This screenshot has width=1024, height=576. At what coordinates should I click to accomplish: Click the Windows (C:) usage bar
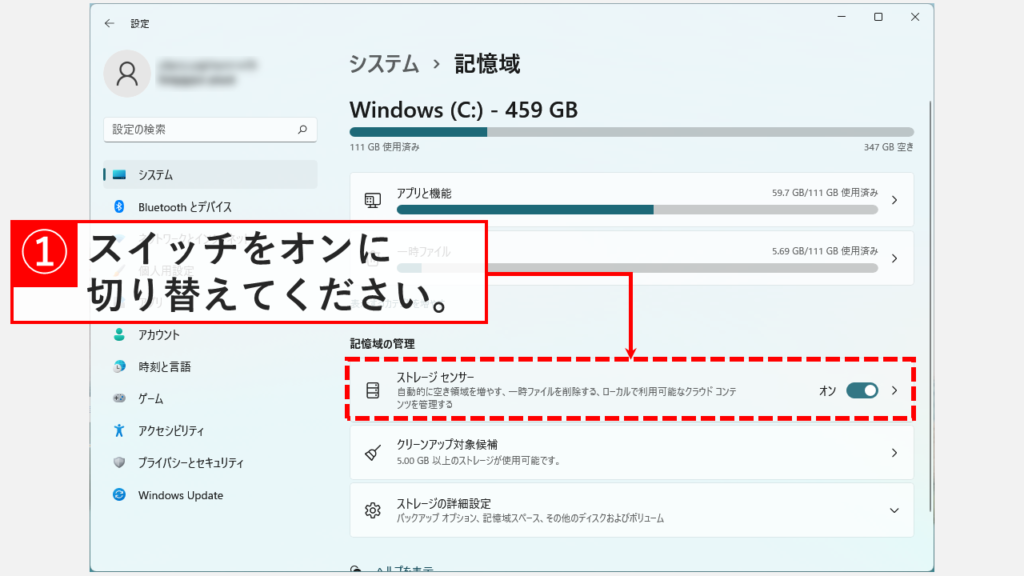[x=632, y=132]
